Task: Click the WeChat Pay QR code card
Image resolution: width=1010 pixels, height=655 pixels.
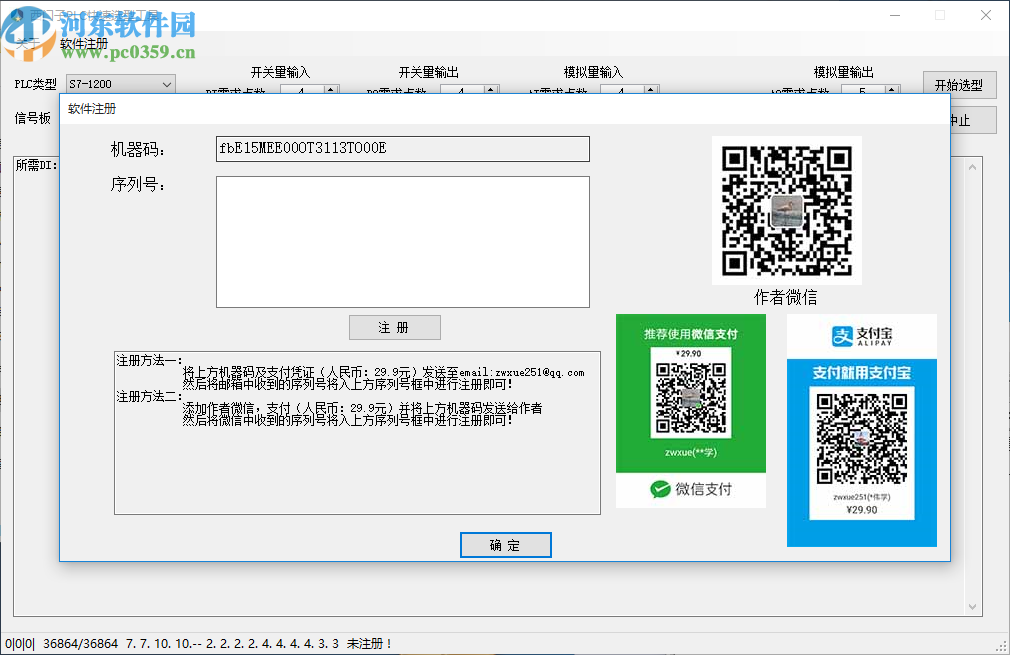Action: [x=691, y=410]
